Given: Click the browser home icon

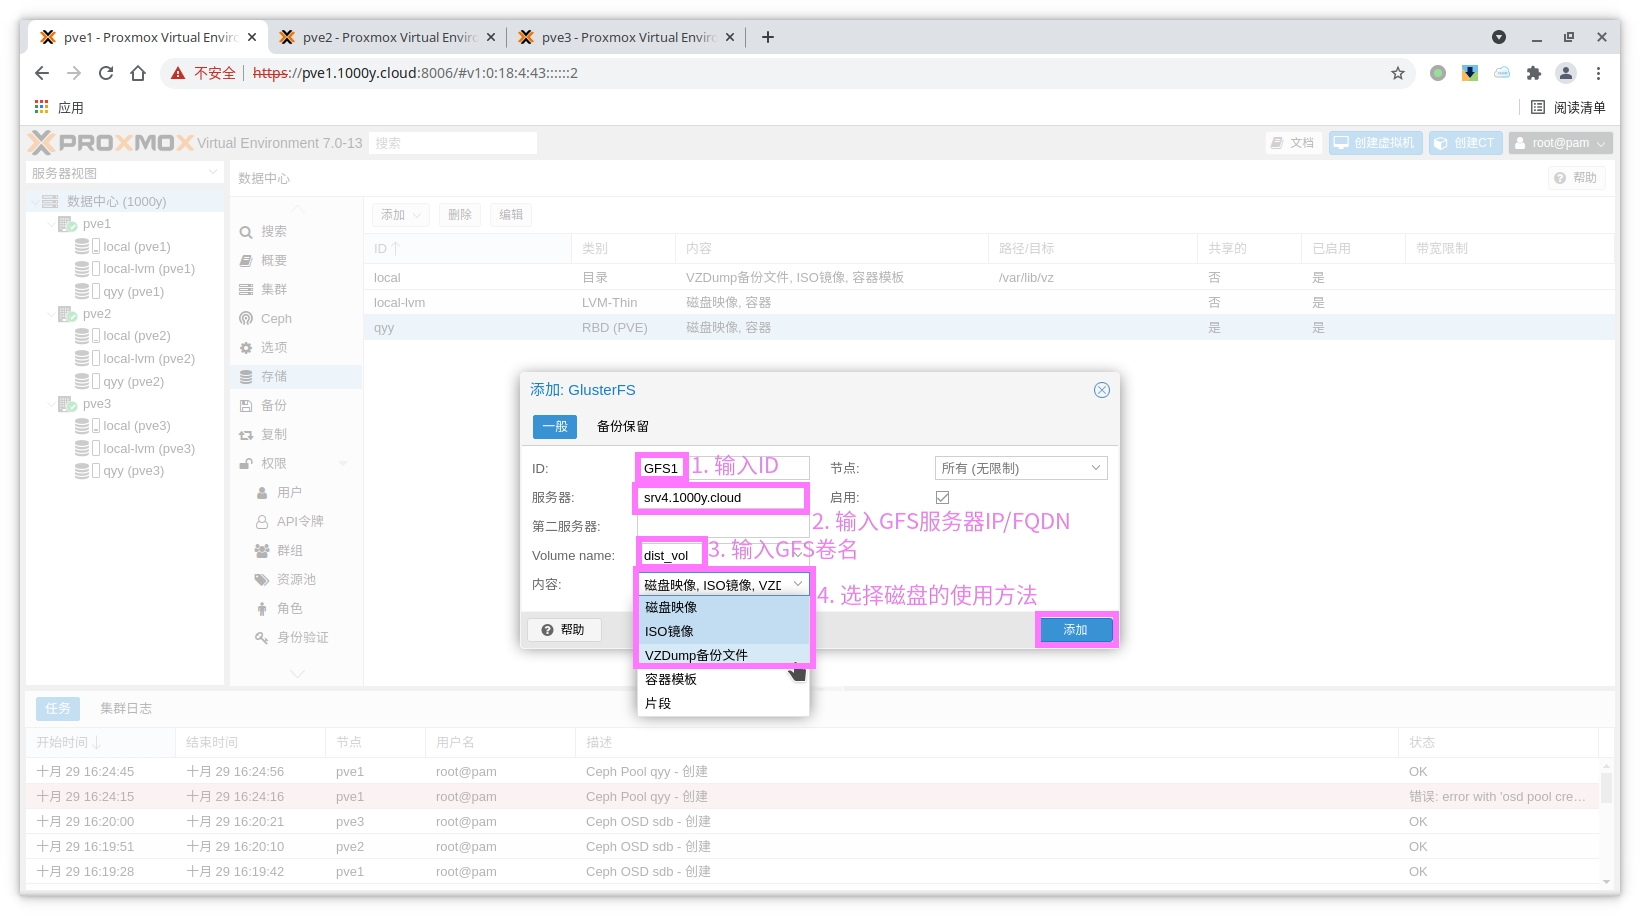Looking at the screenshot, I should tap(138, 73).
